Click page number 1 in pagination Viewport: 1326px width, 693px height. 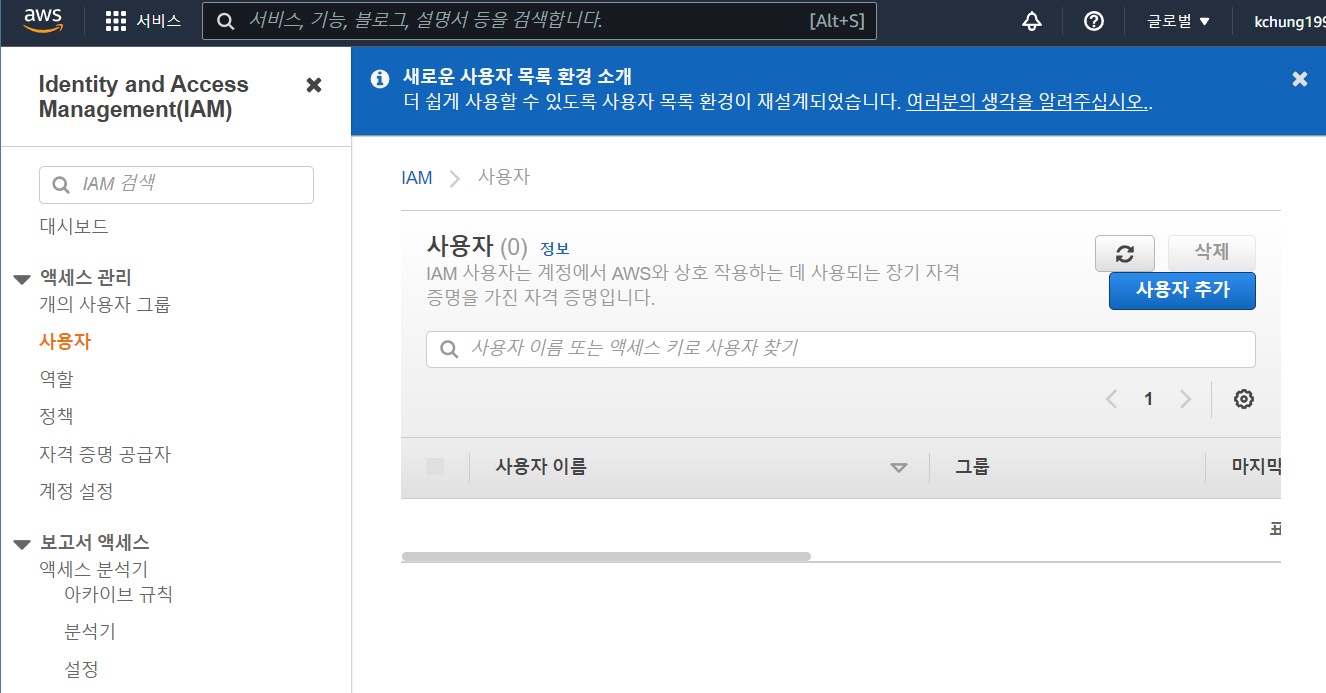pyautogui.click(x=1148, y=399)
